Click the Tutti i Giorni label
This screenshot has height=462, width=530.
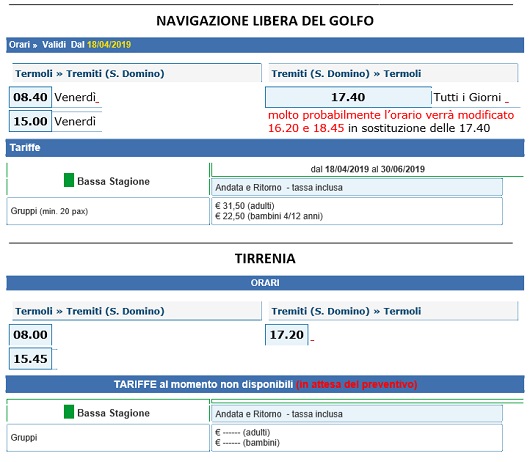[467, 97]
